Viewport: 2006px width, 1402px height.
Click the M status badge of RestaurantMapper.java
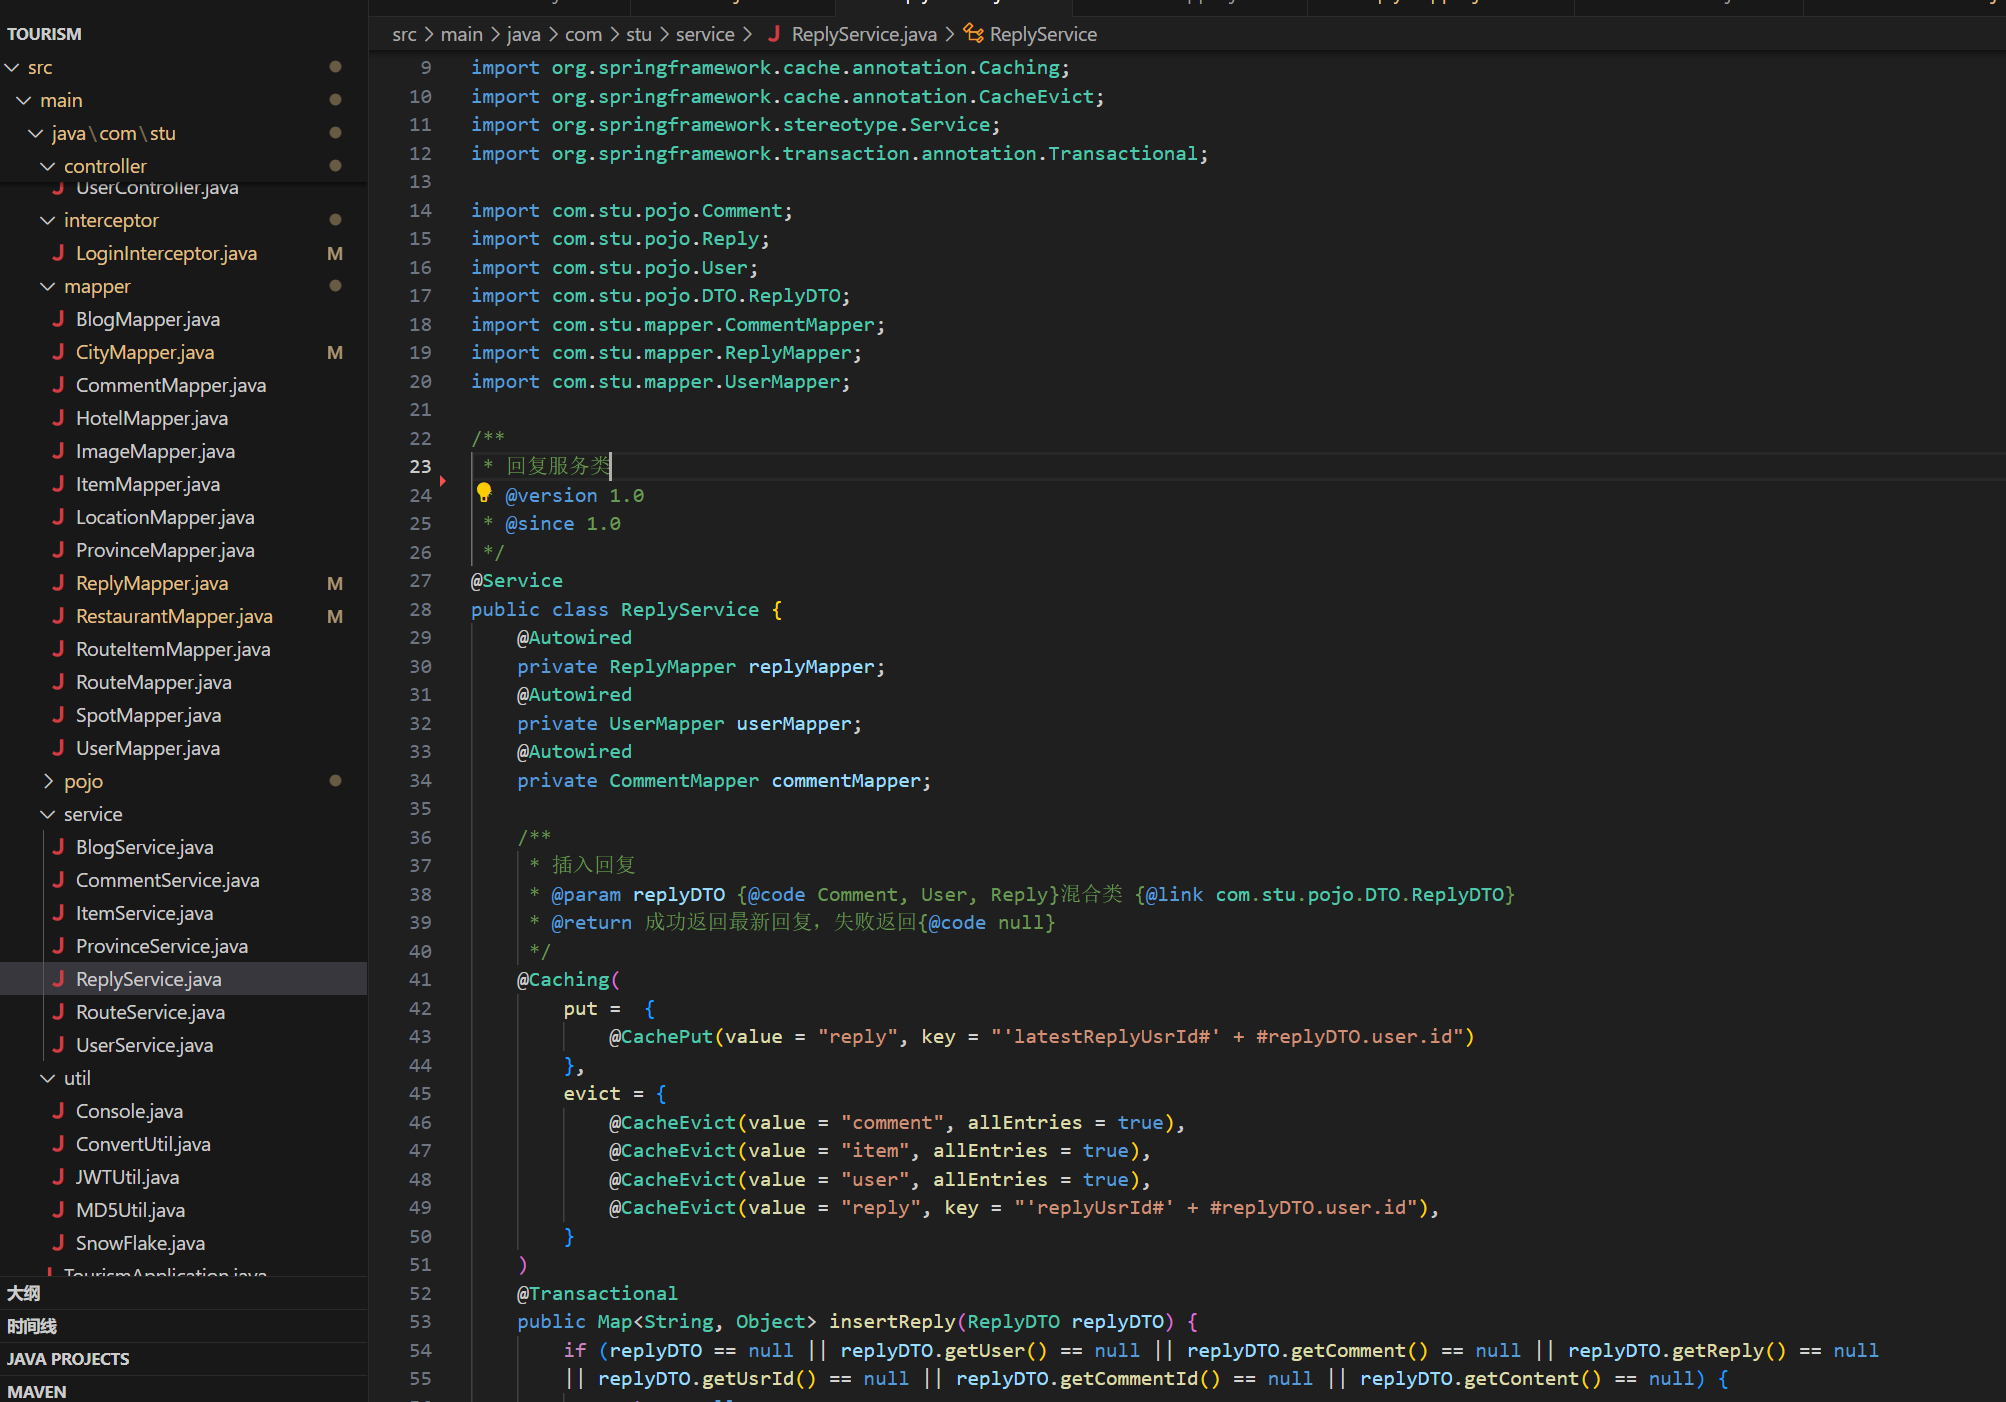(x=335, y=616)
